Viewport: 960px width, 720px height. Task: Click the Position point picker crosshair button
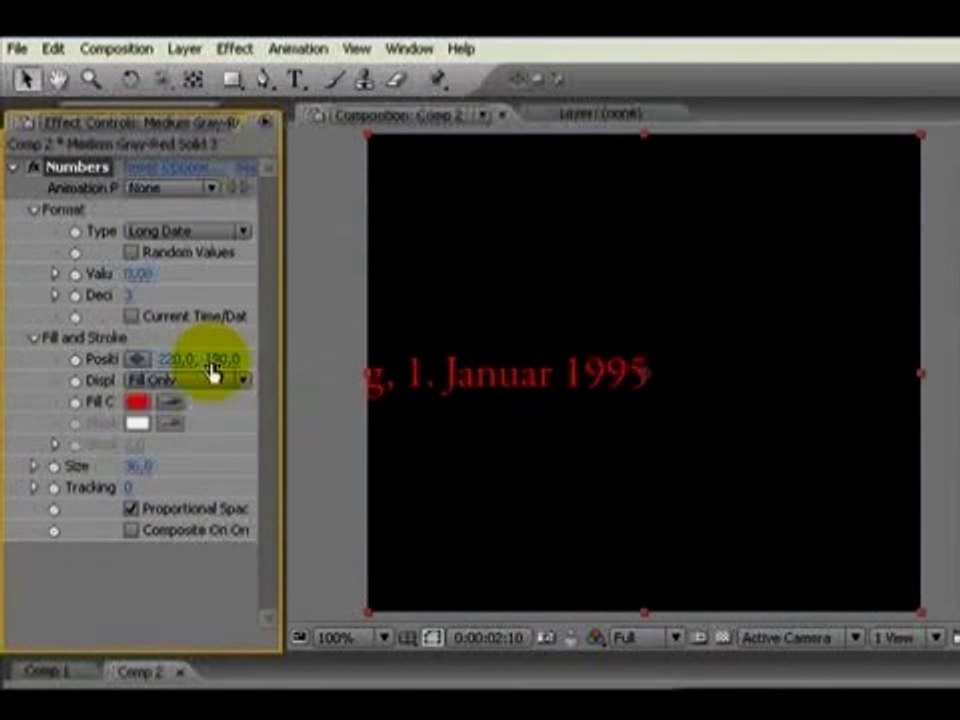(x=138, y=359)
